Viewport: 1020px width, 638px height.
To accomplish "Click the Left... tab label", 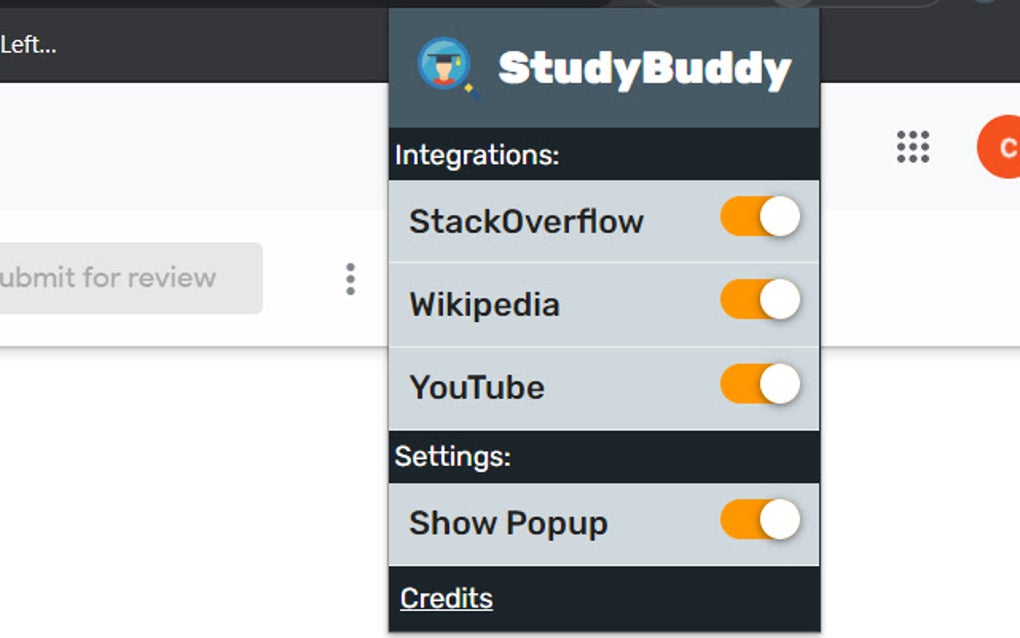I will [29, 46].
